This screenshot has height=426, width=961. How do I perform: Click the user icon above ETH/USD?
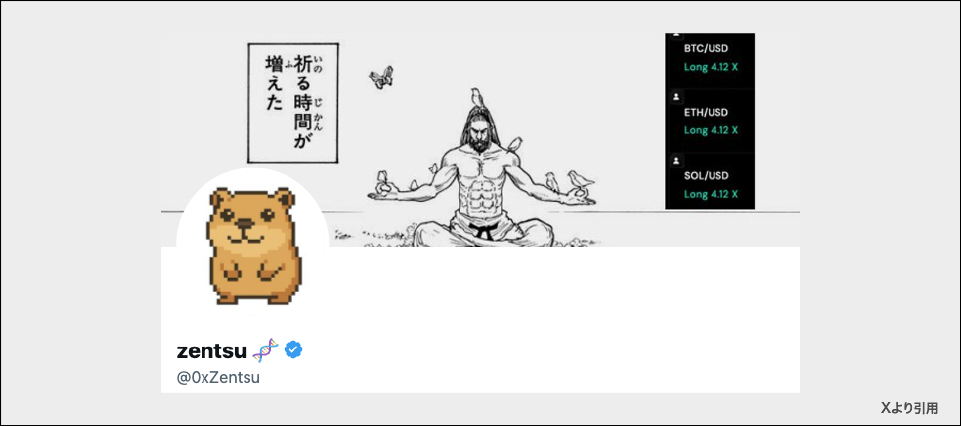676,97
